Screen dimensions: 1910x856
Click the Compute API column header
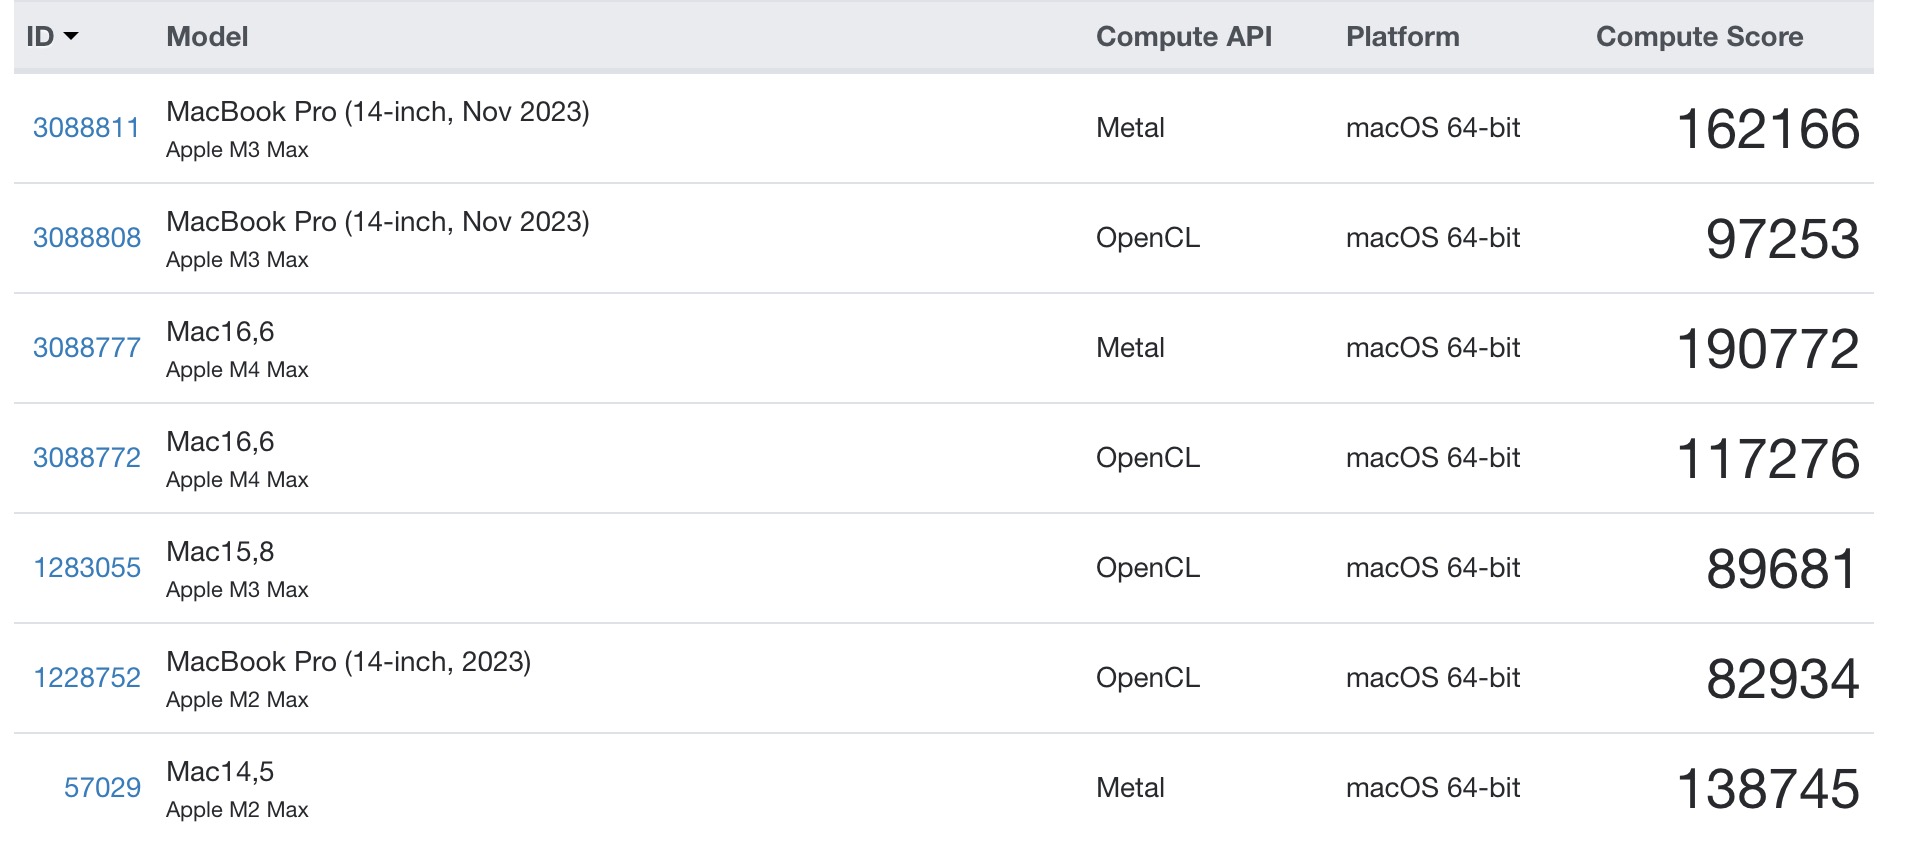[1184, 37]
